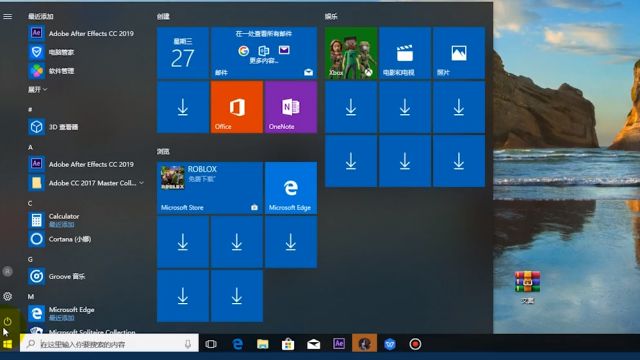Open the Office tile

237,107
